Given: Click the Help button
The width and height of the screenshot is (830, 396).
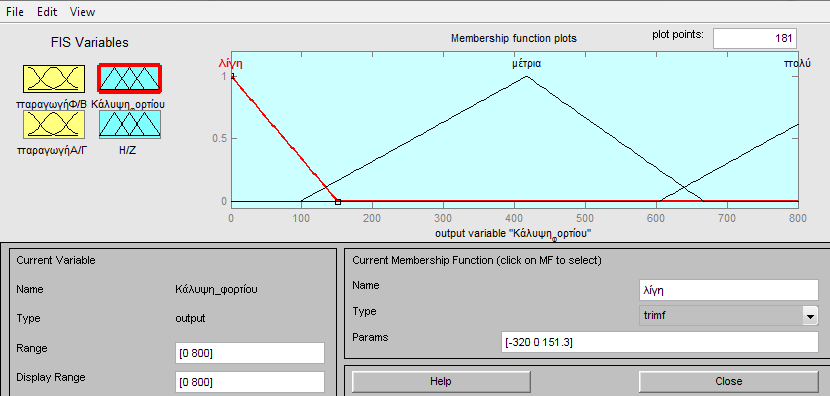Looking at the screenshot, I should click(441, 381).
